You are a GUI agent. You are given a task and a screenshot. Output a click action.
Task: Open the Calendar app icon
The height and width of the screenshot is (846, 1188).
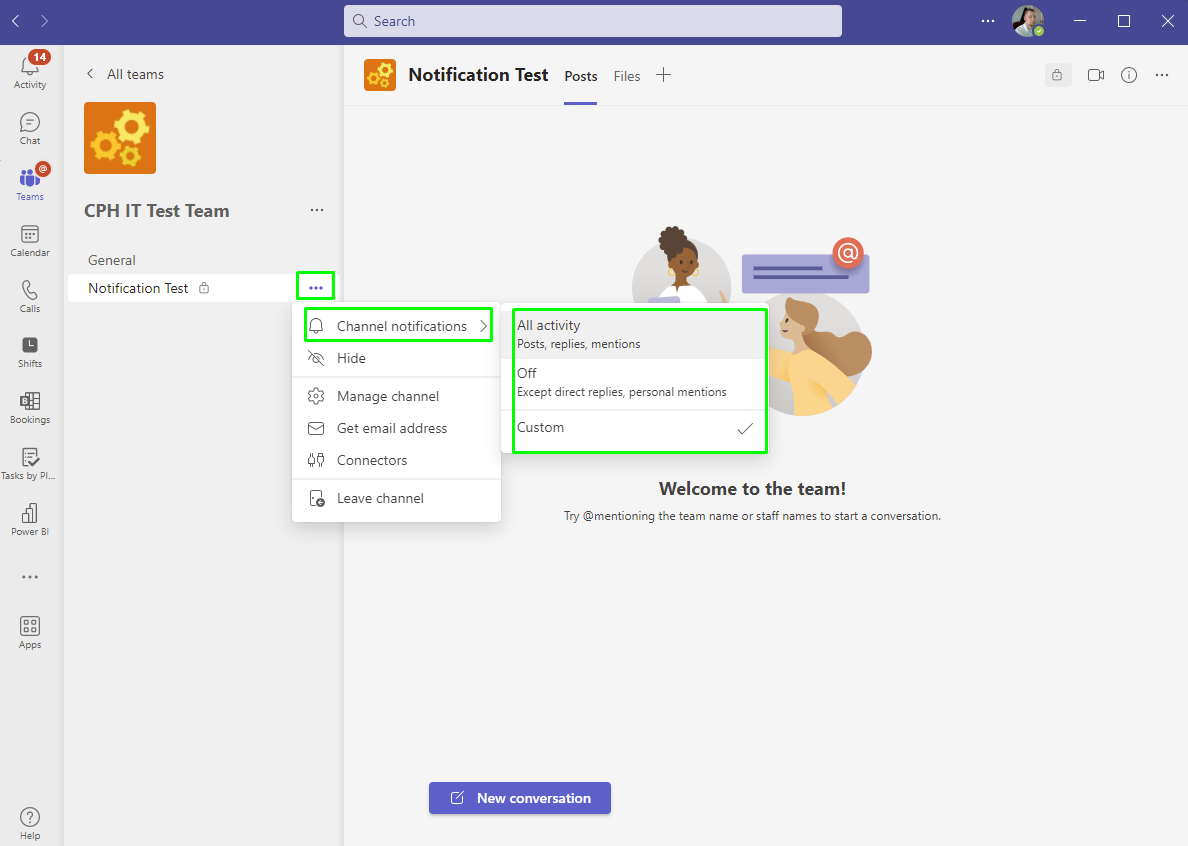(30, 241)
